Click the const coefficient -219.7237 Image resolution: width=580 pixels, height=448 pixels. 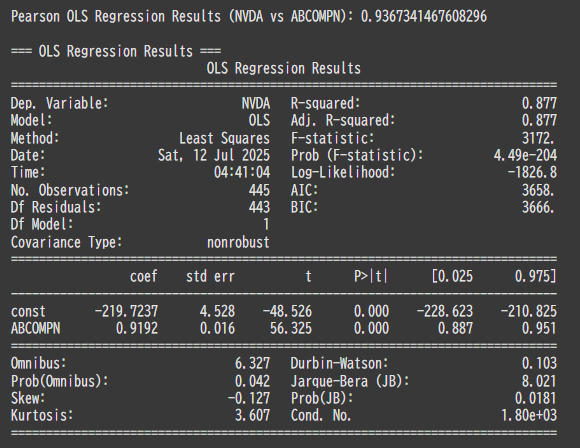[x=127, y=311]
